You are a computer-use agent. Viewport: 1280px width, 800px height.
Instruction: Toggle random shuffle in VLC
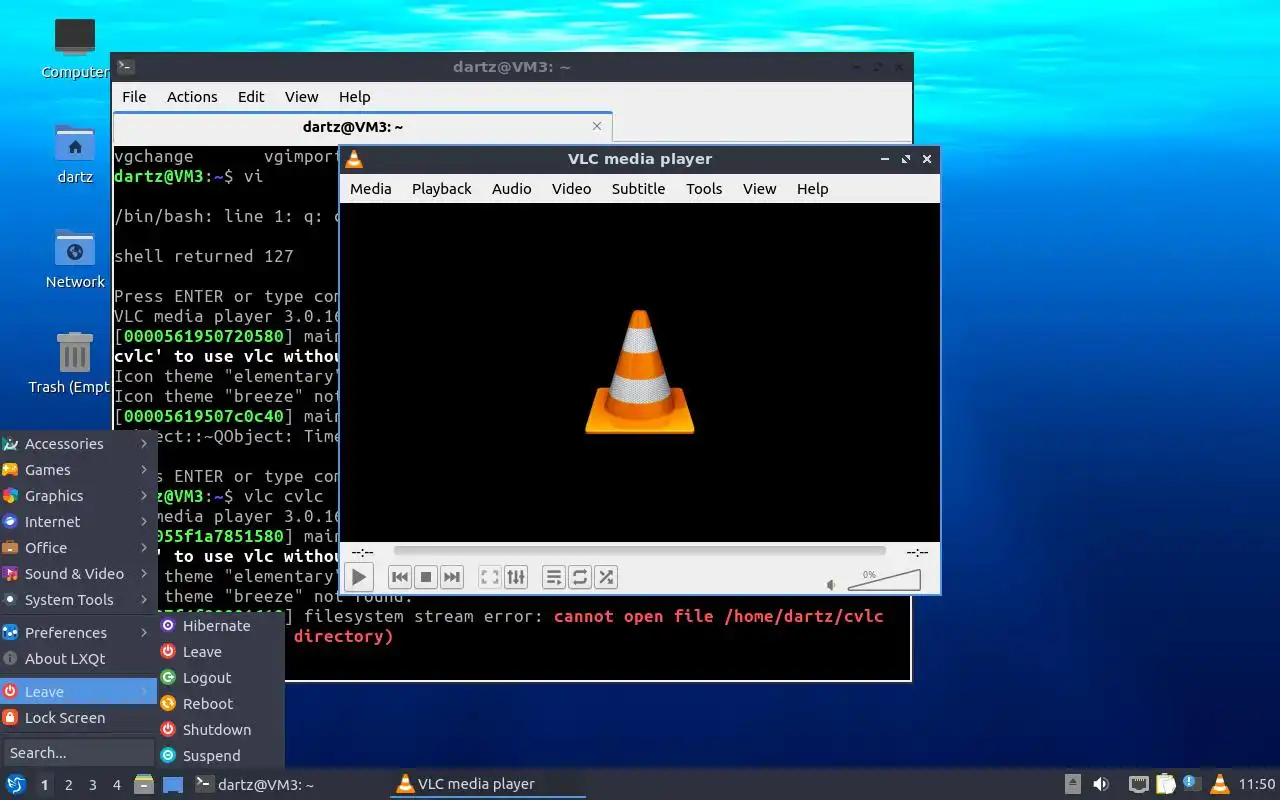pyautogui.click(x=605, y=577)
